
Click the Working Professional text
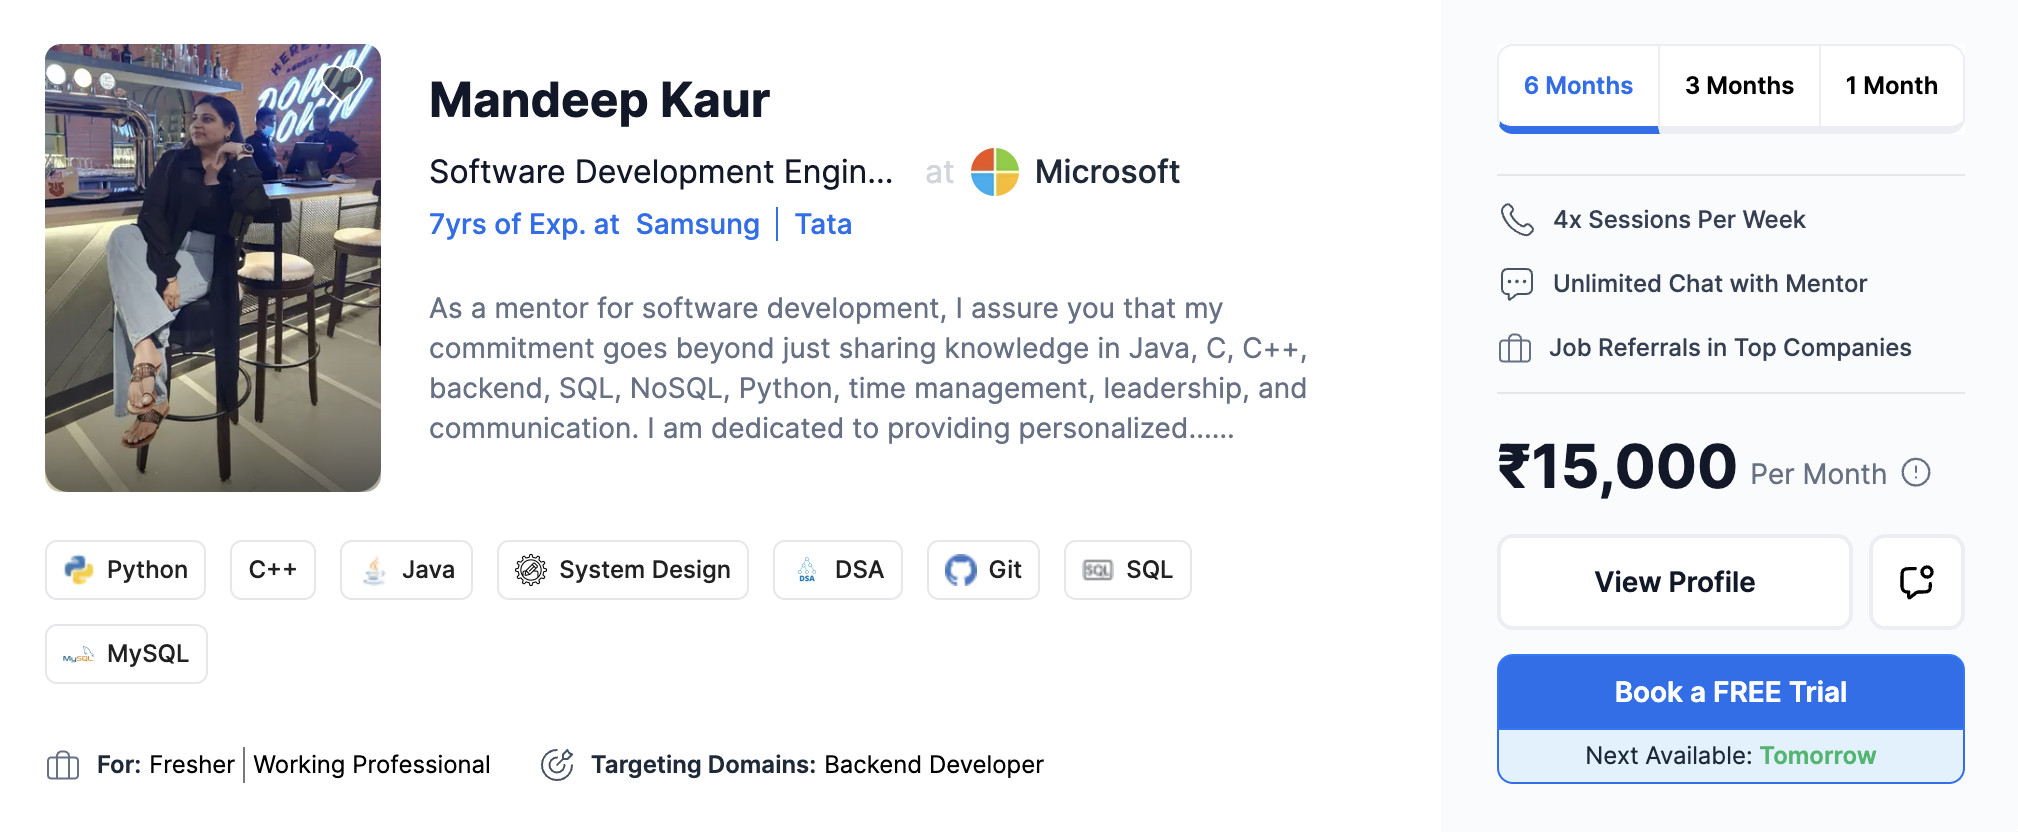pos(372,765)
